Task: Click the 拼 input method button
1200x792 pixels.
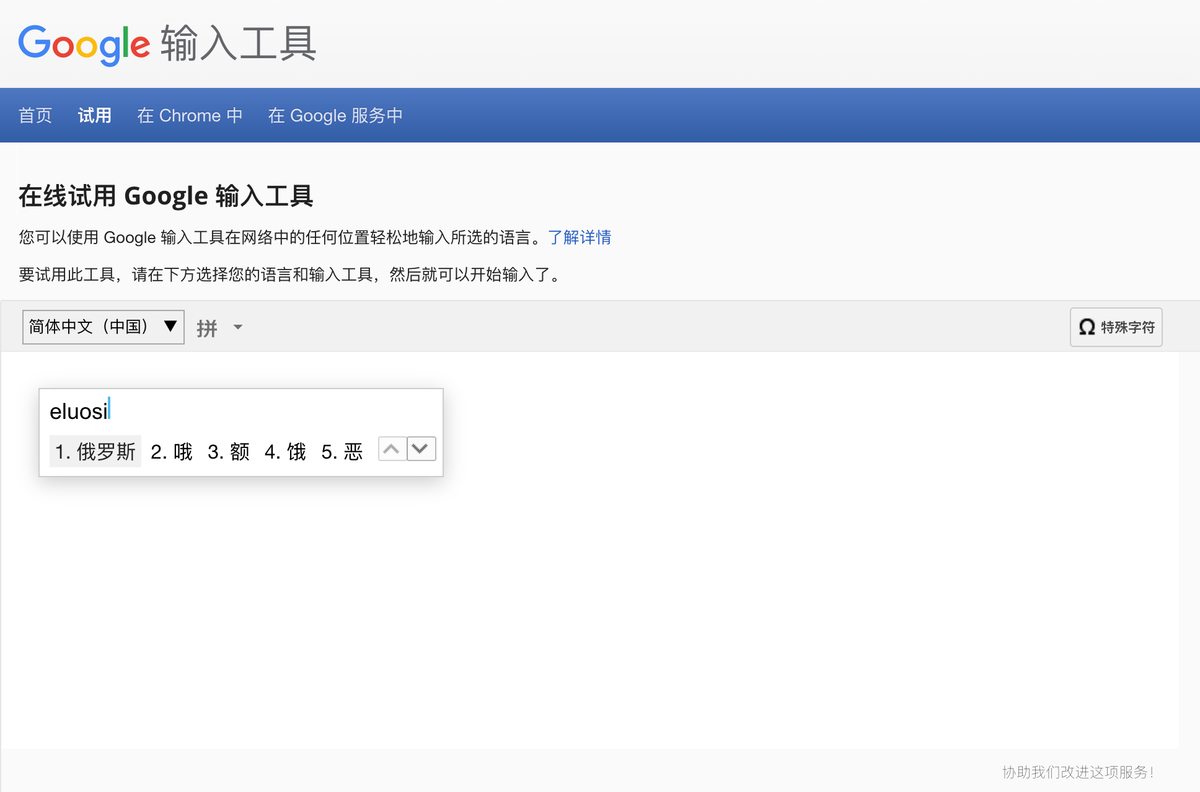Action: point(207,327)
